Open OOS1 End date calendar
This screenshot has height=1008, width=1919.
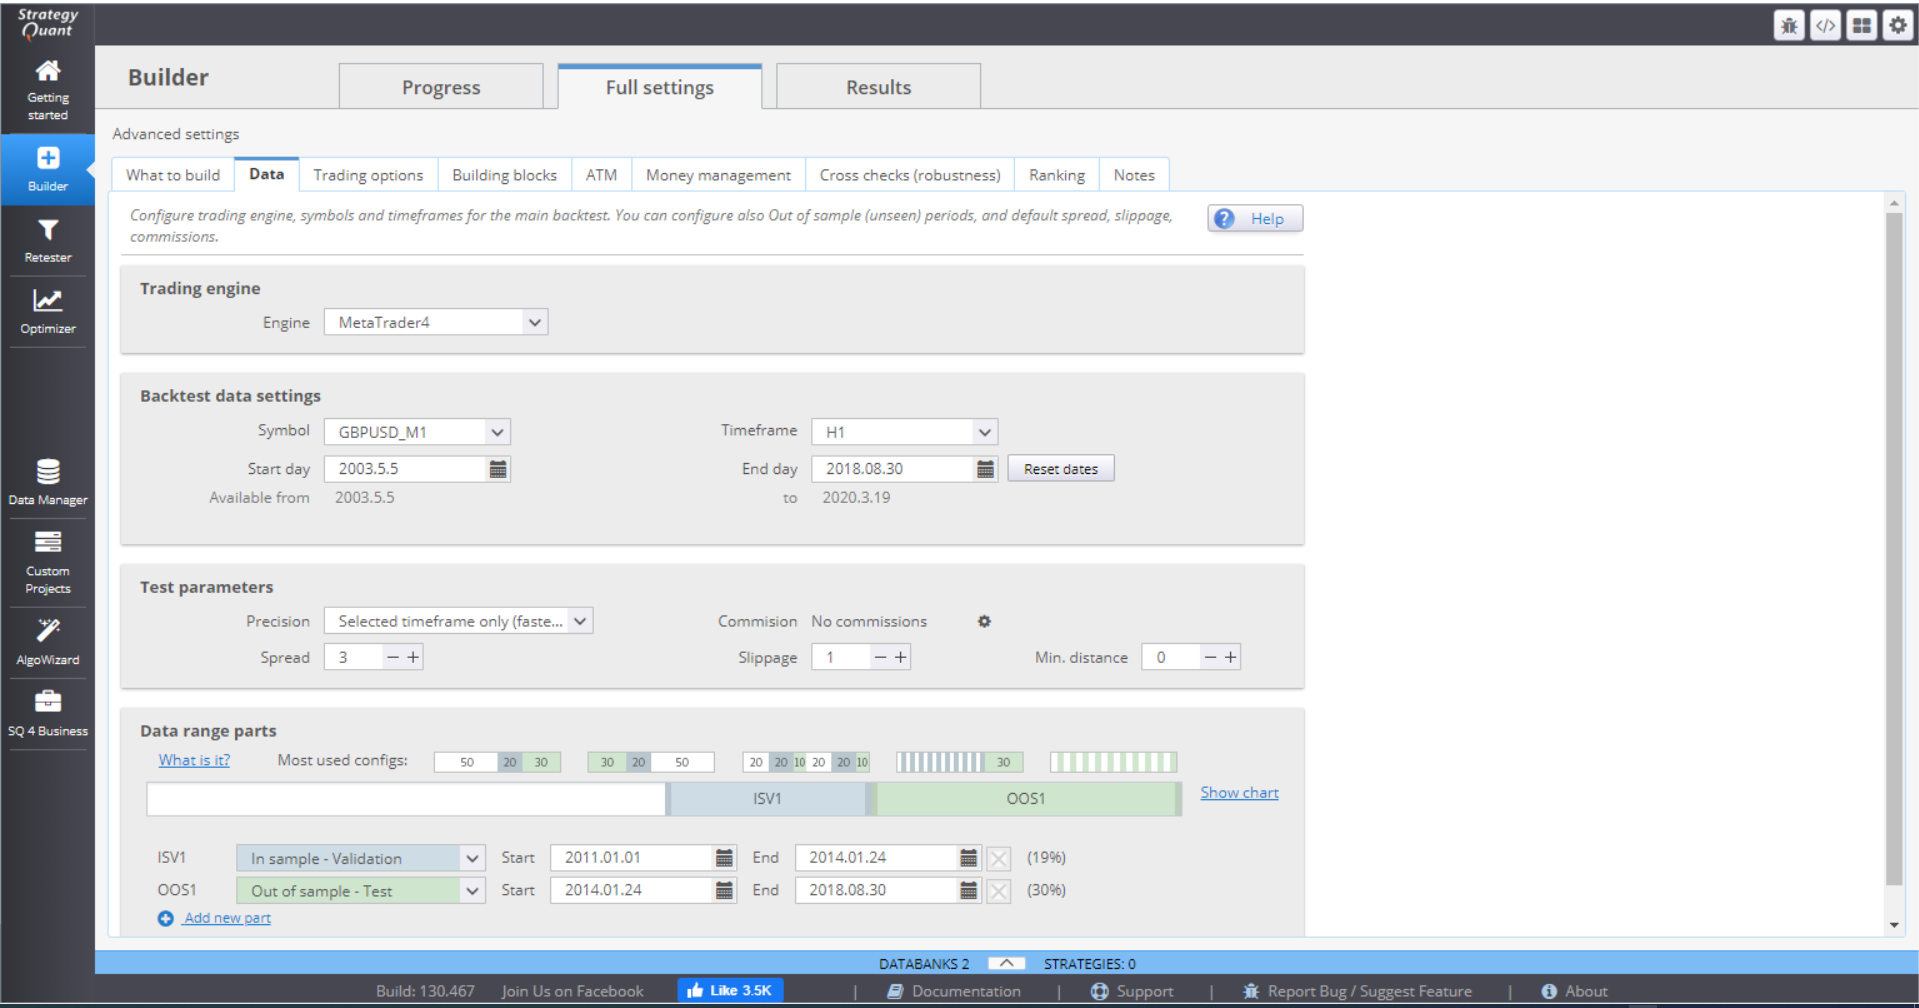968,890
